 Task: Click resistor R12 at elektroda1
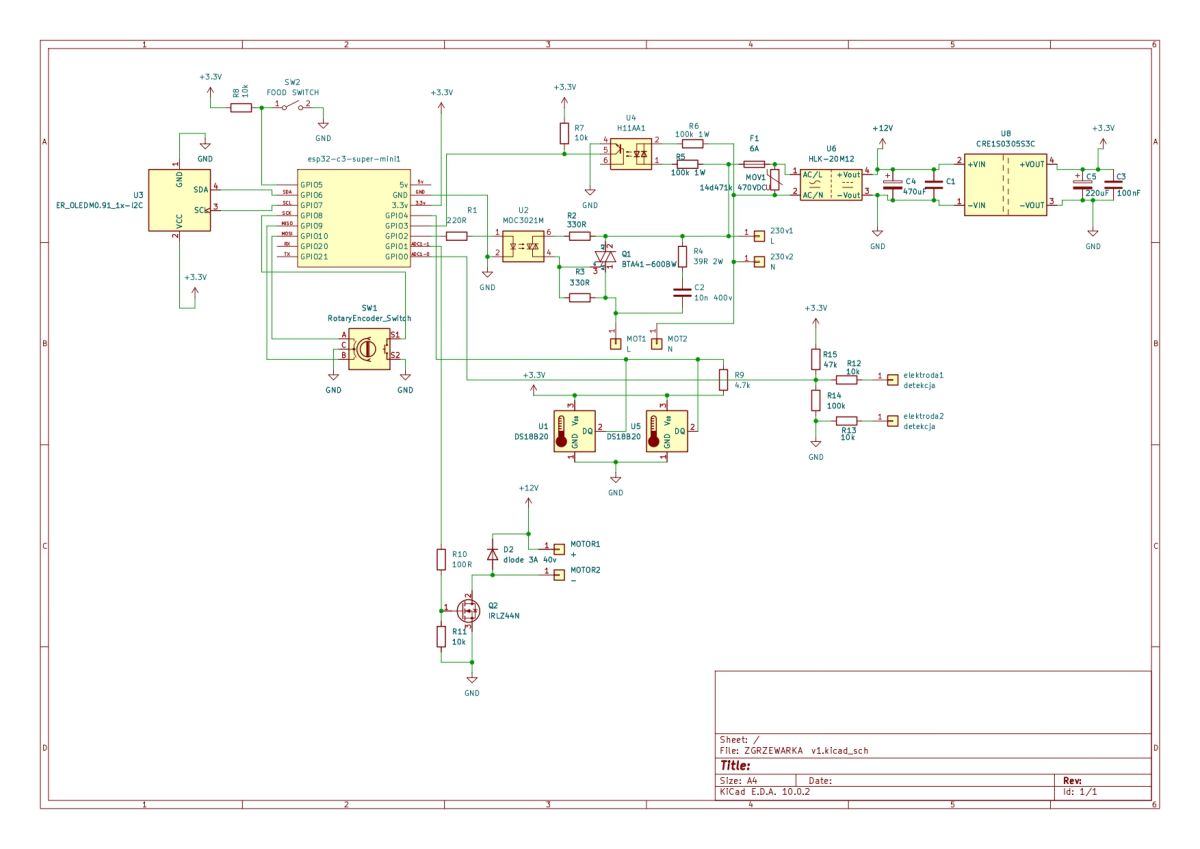pyautogui.click(x=847, y=379)
